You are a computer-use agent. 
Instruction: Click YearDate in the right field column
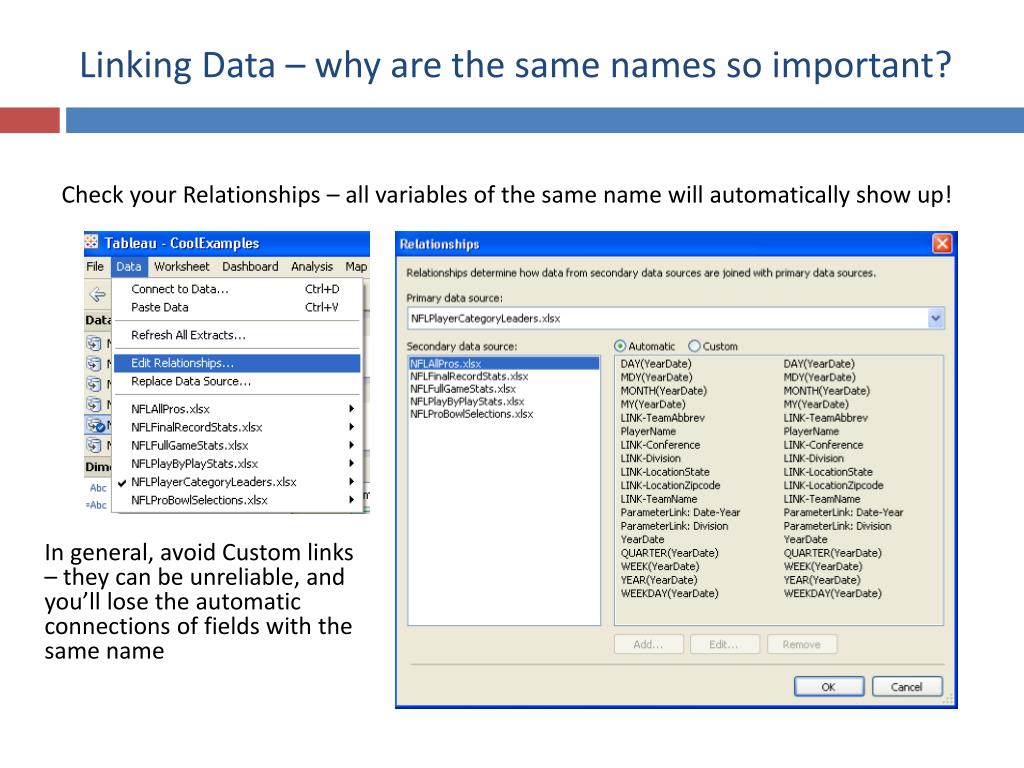pyautogui.click(x=805, y=539)
